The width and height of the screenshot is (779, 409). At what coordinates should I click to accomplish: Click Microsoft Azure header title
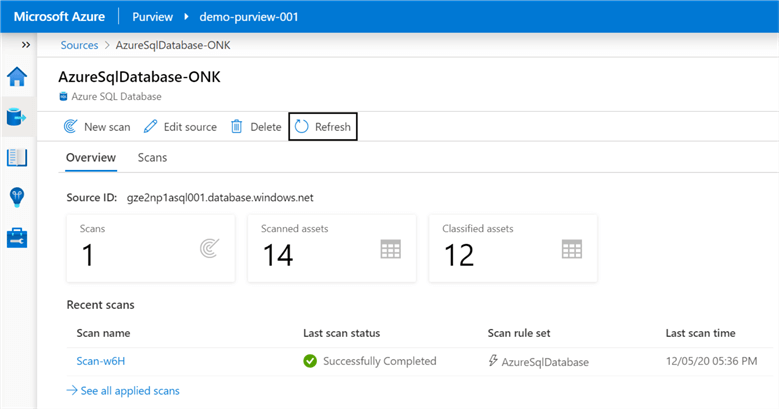[58, 16]
